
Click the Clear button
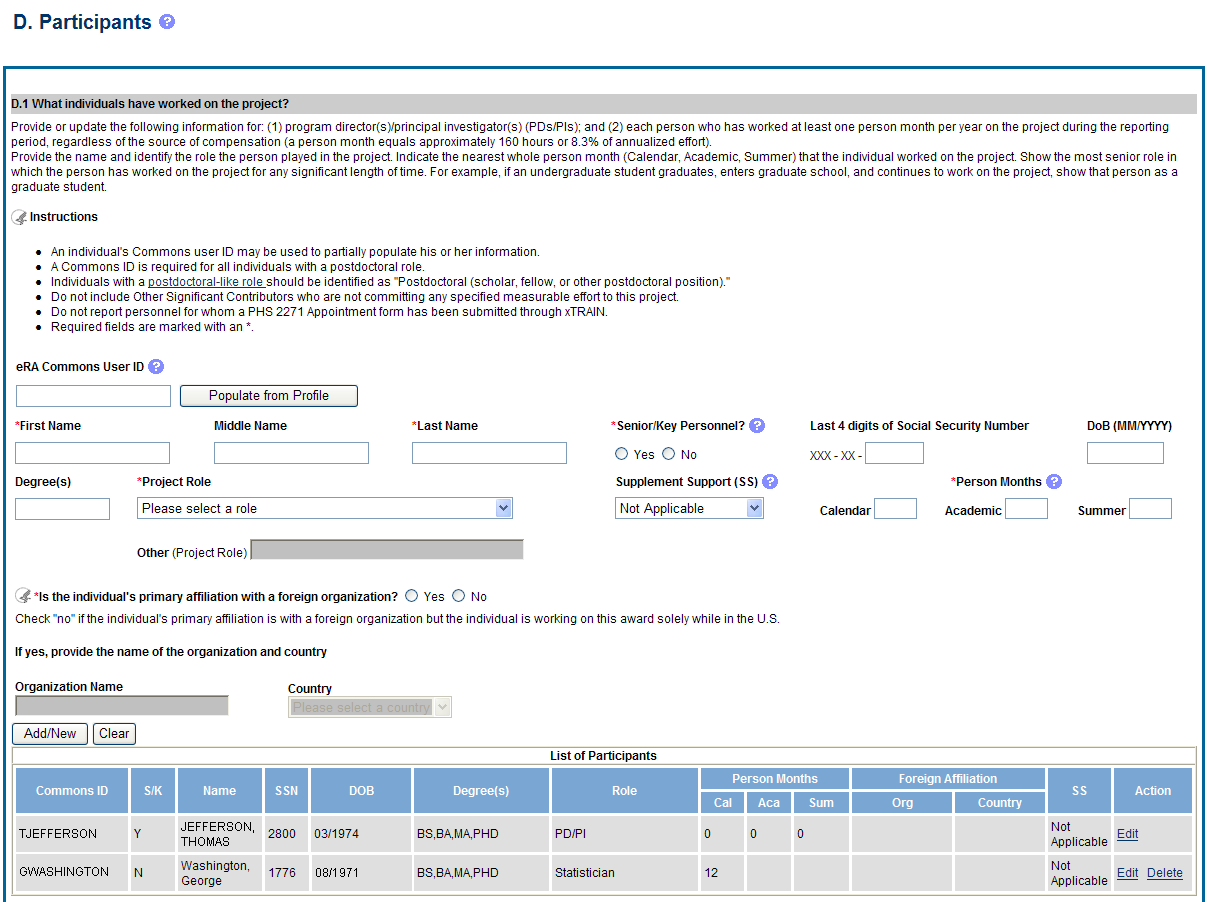click(x=114, y=734)
